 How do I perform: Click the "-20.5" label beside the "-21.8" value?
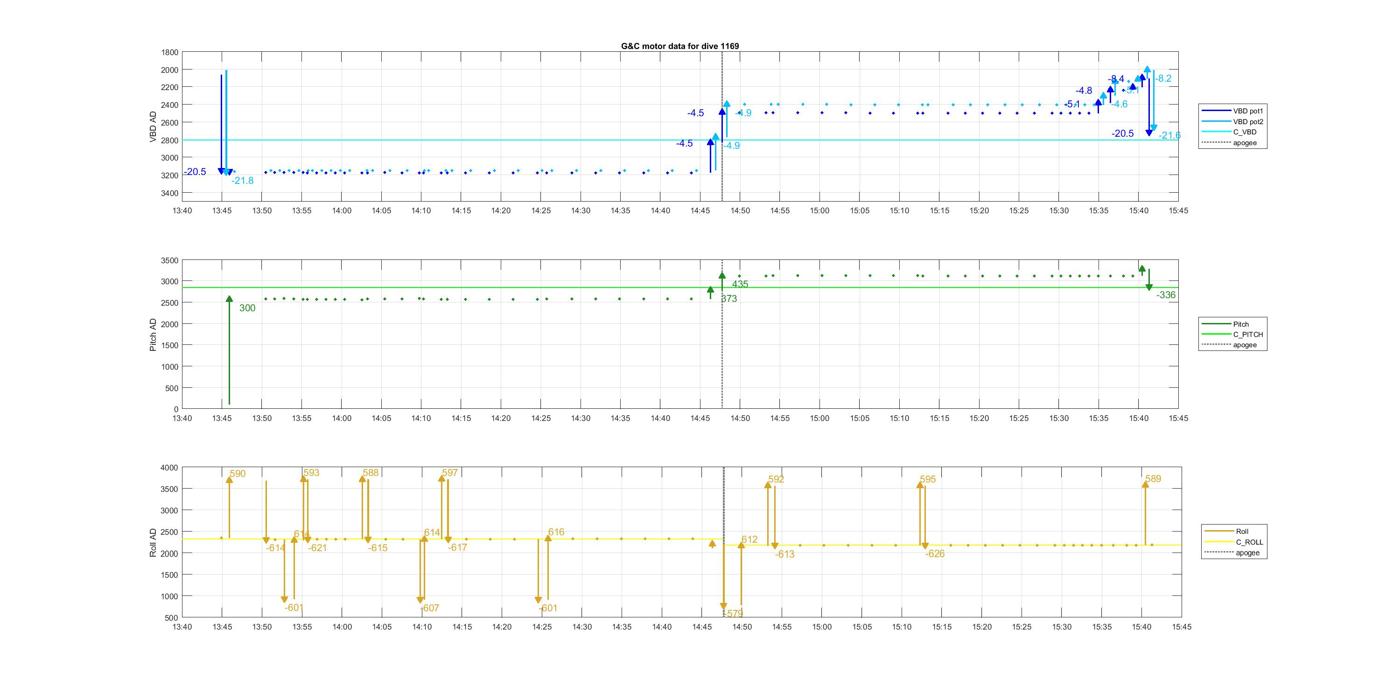tap(195, 172)
